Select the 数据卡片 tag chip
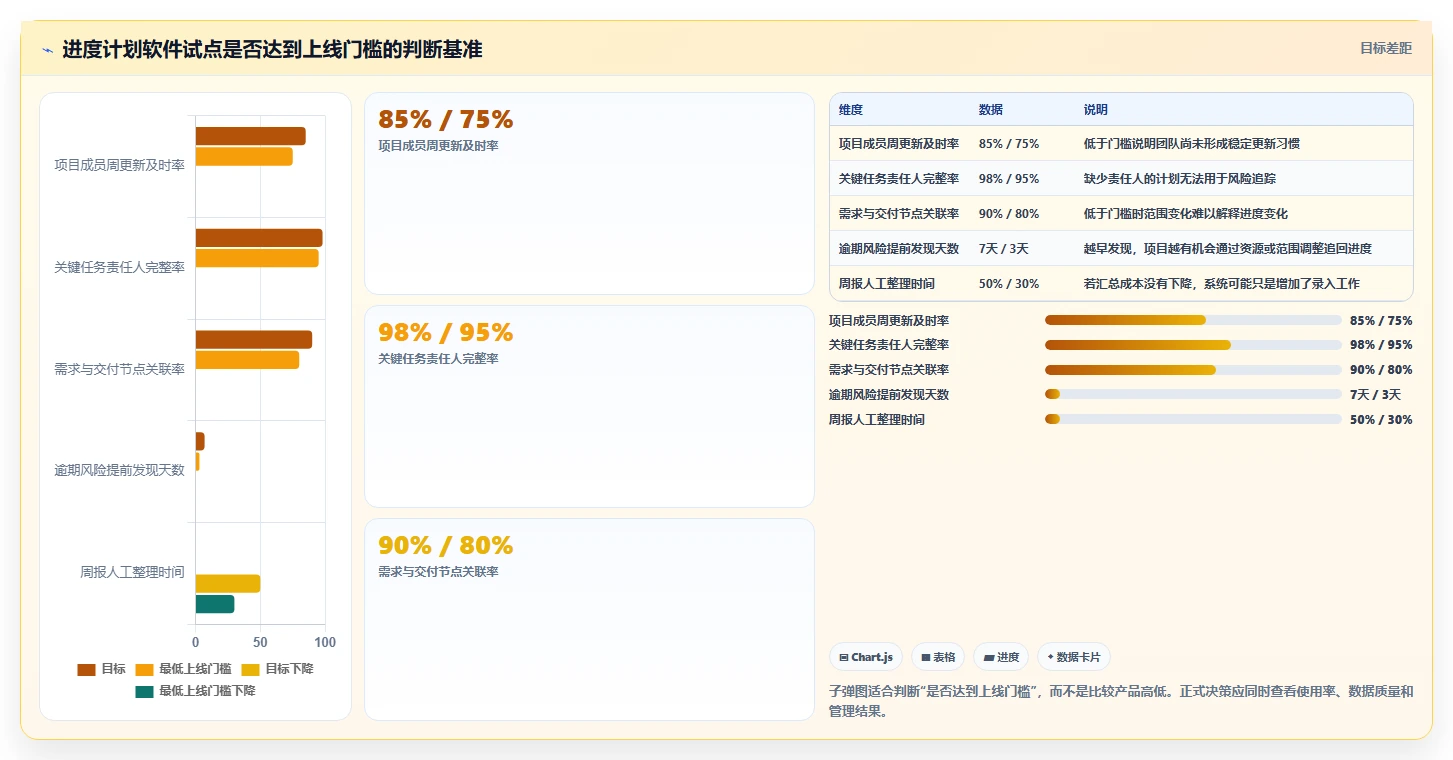 click(1074, 657)
